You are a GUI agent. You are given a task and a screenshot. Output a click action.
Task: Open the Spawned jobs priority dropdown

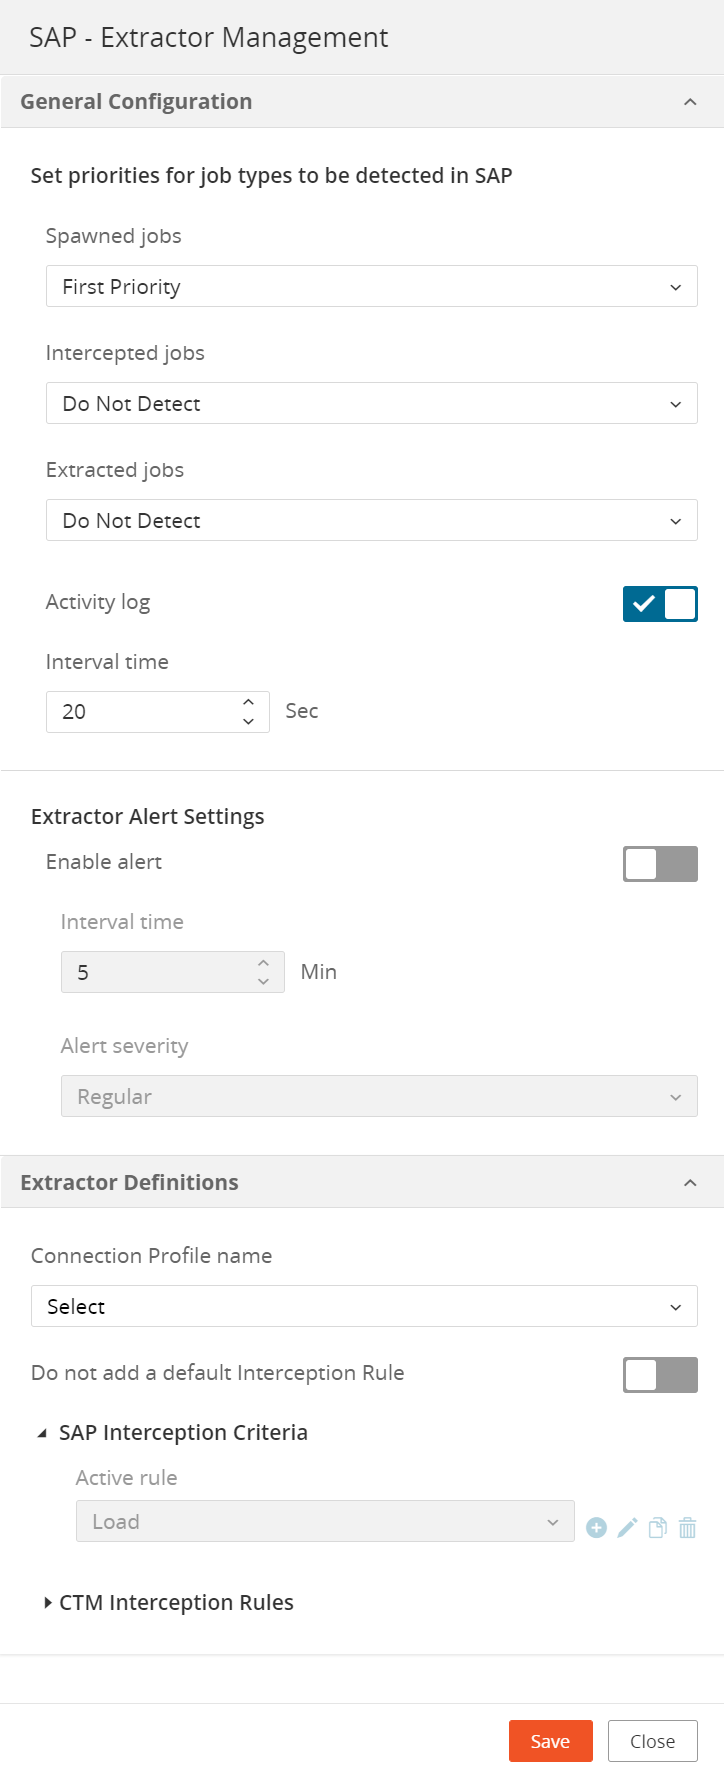point(372,286)
